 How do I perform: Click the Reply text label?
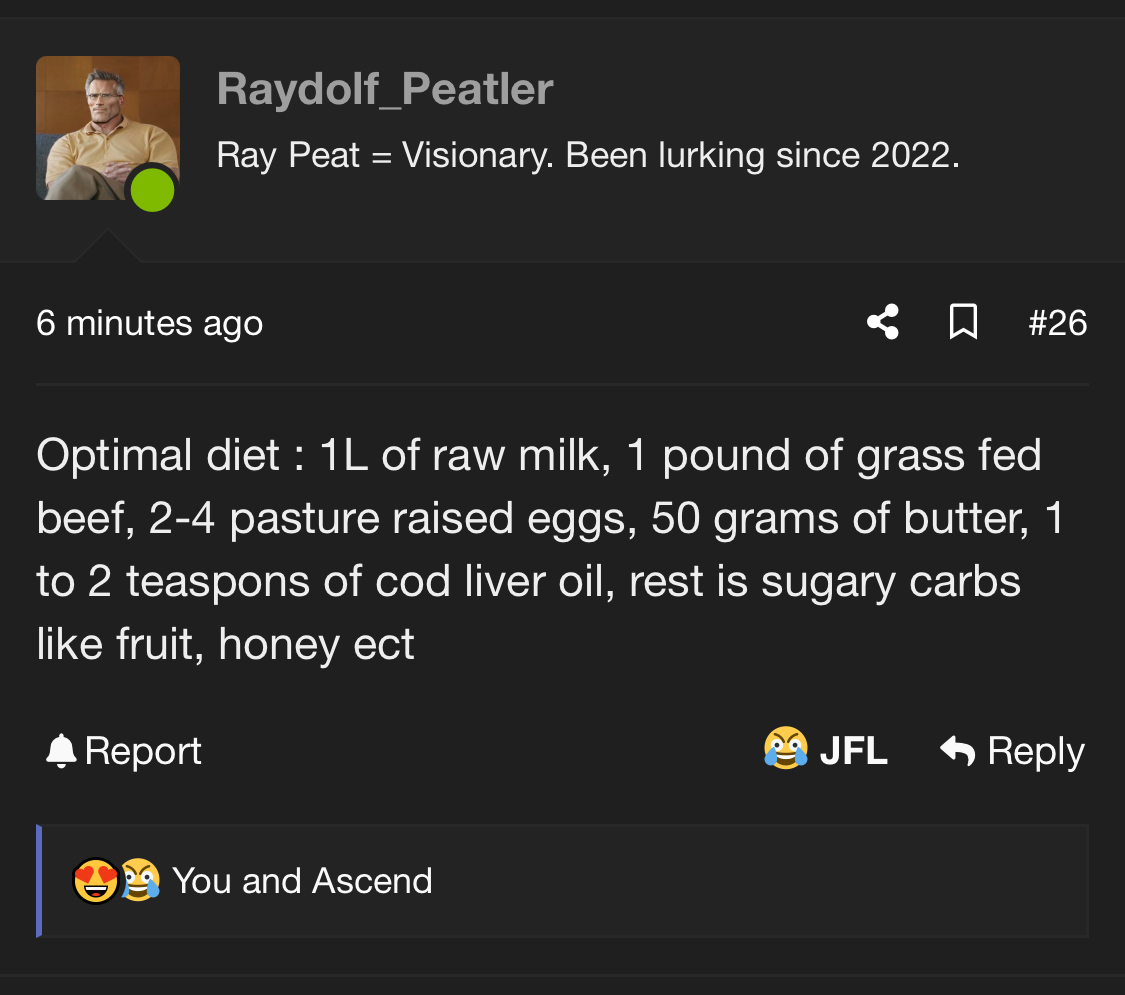1036,751
